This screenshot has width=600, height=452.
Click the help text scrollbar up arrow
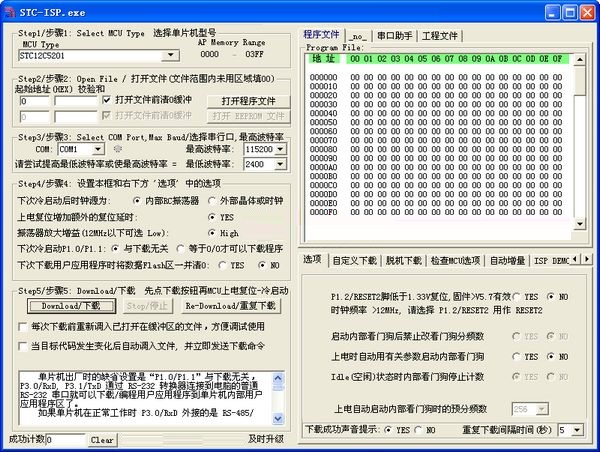[278, 378]
